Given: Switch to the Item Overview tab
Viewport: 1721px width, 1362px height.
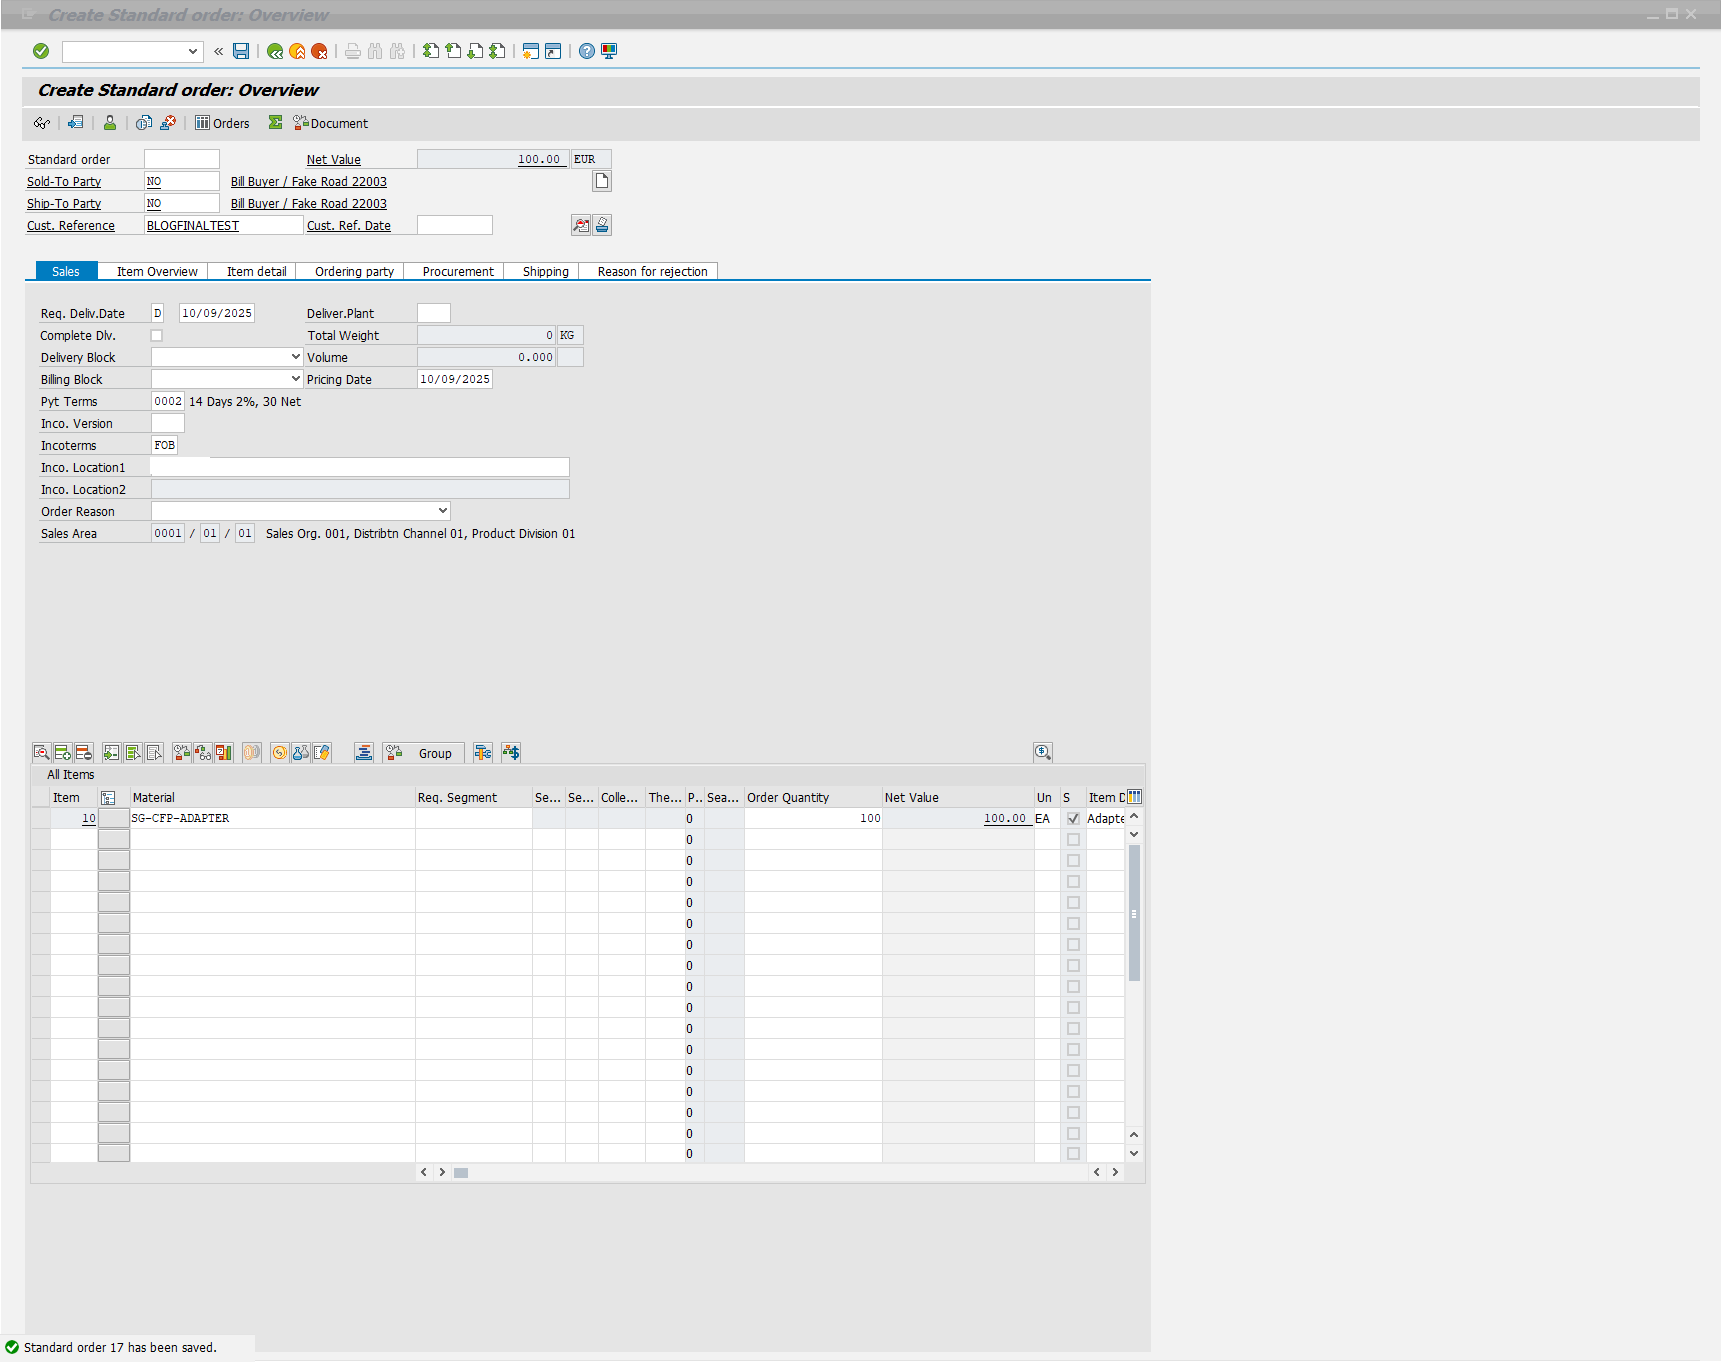Looking at the screenshot, I should tap(157, 271).
